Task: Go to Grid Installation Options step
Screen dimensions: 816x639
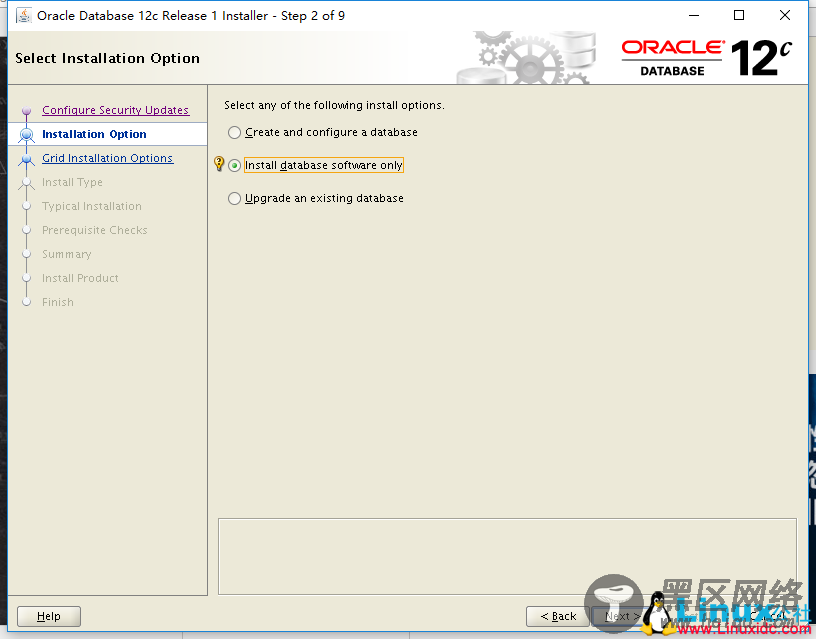Action: click(x=107, y=158)
